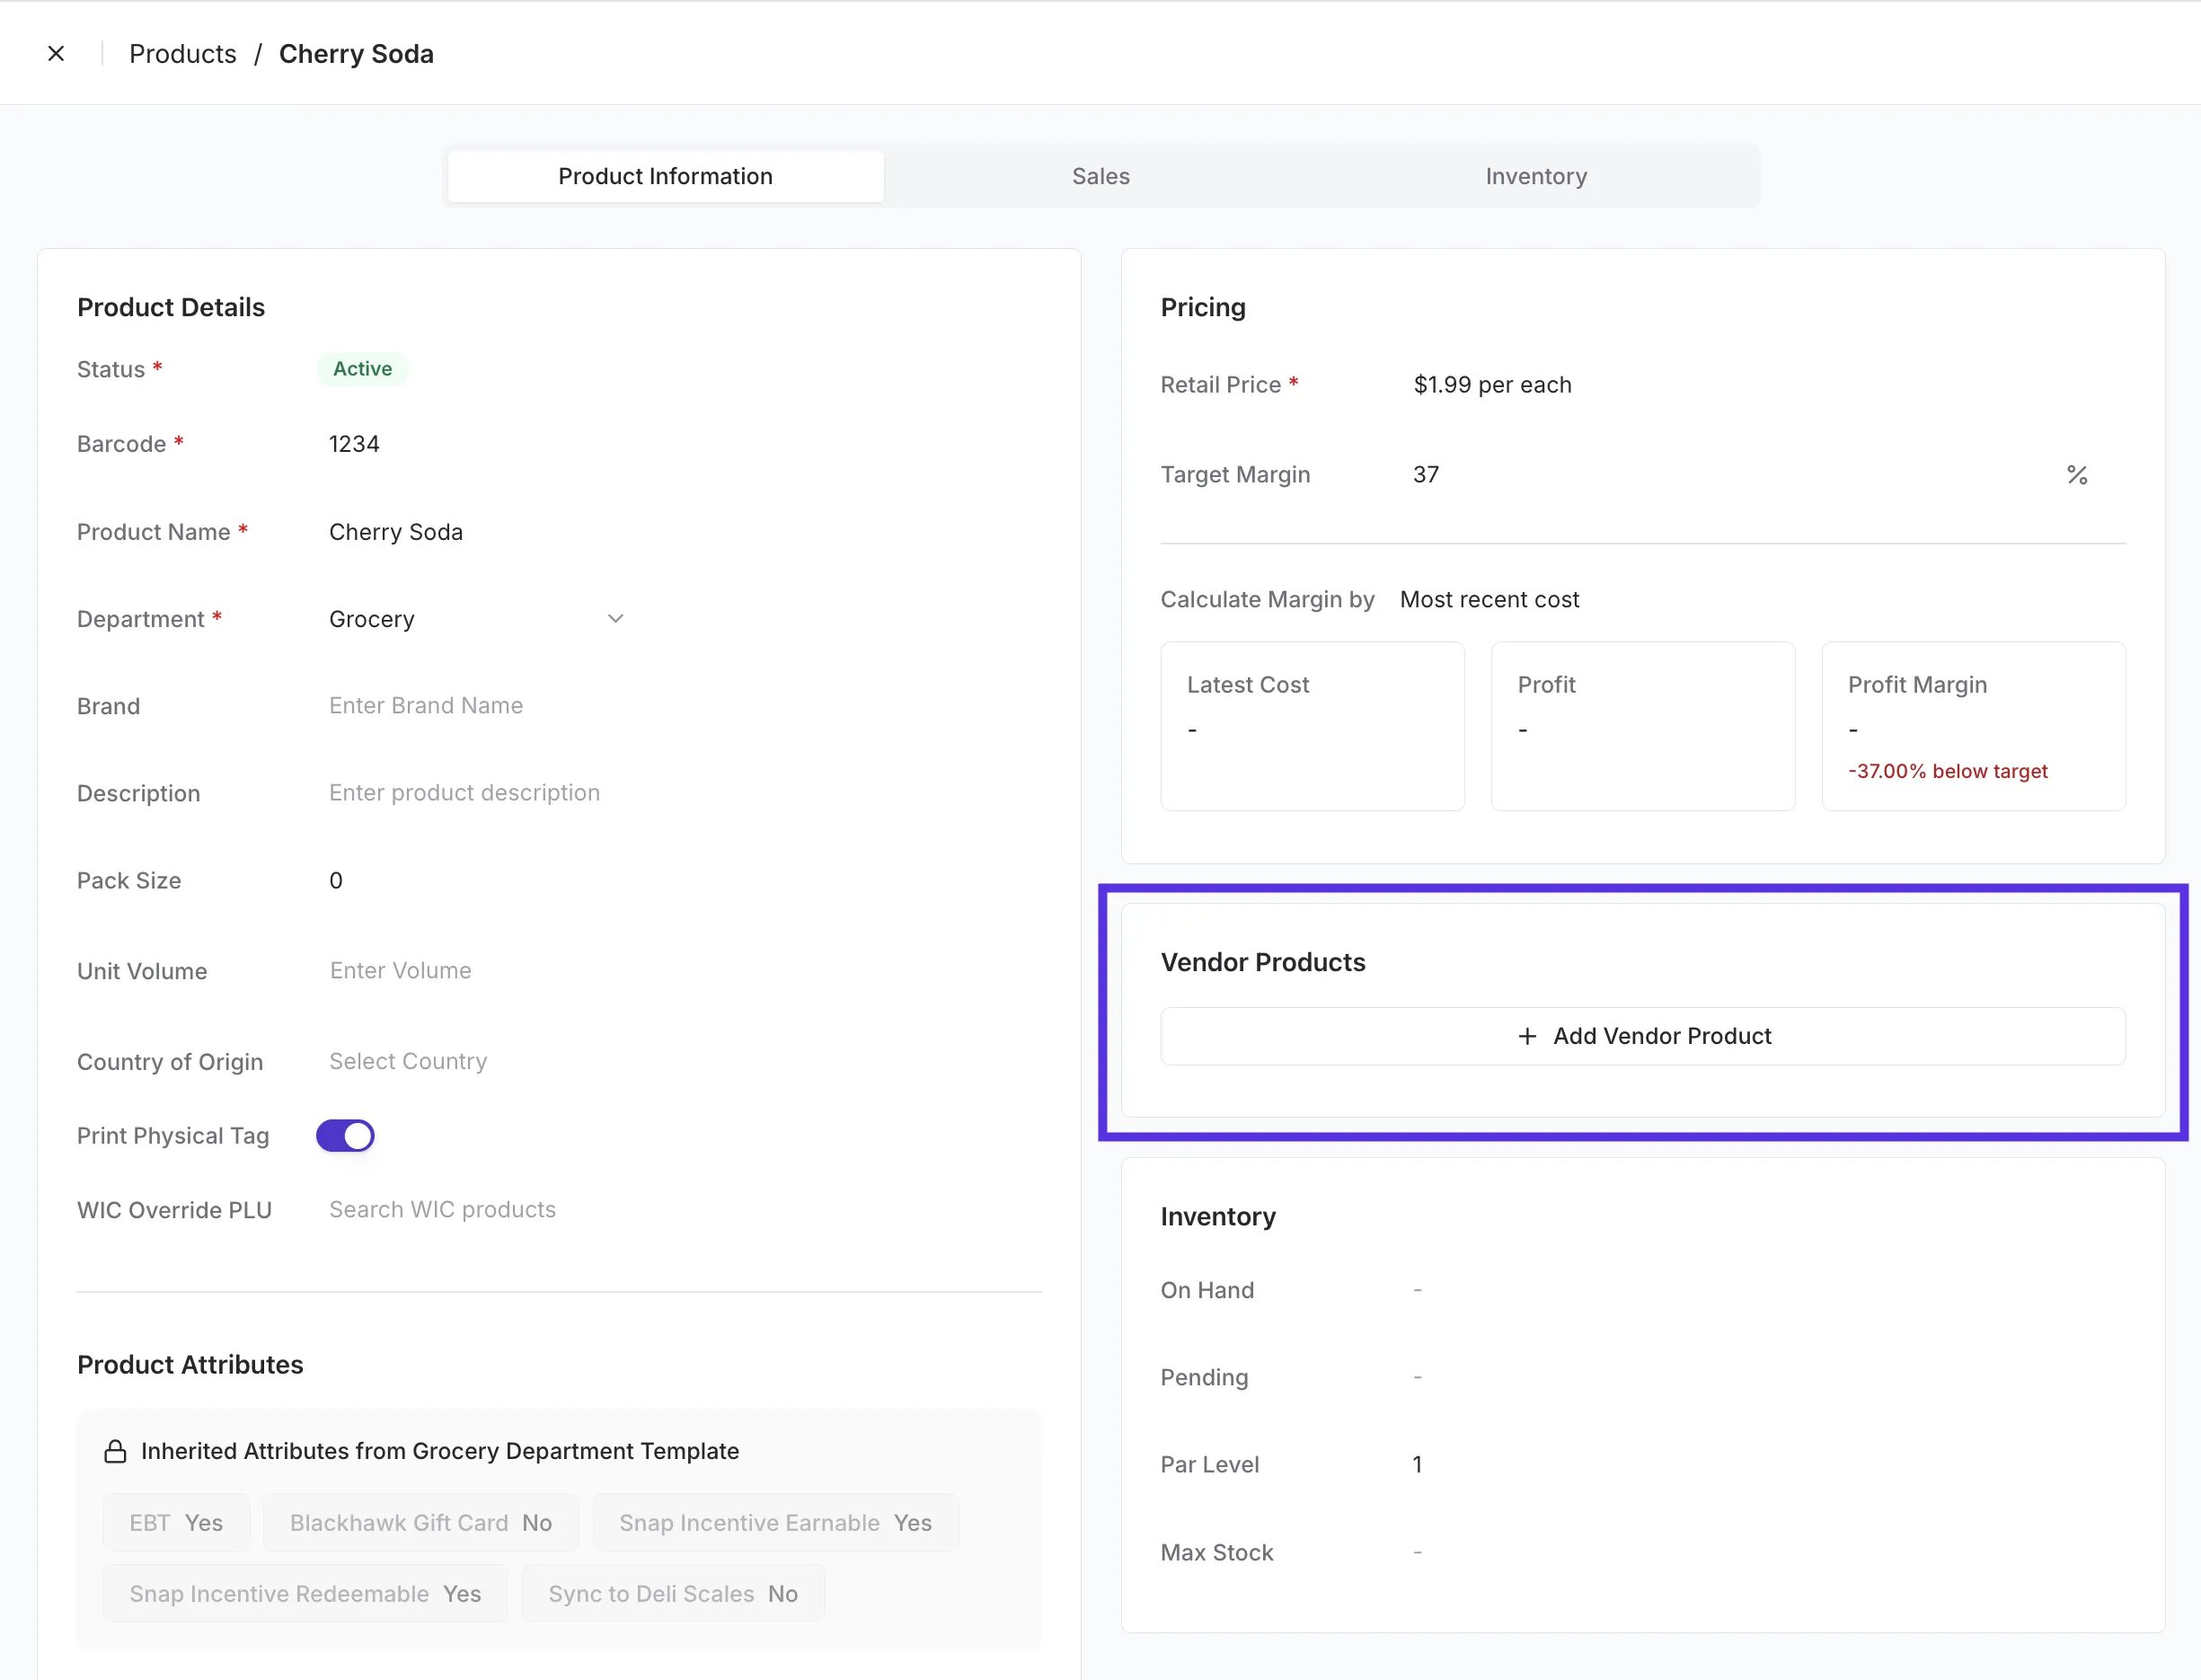The image size is (2201, 1680).
Task: Click the Par Level value field
Action: point(1417,1465)
